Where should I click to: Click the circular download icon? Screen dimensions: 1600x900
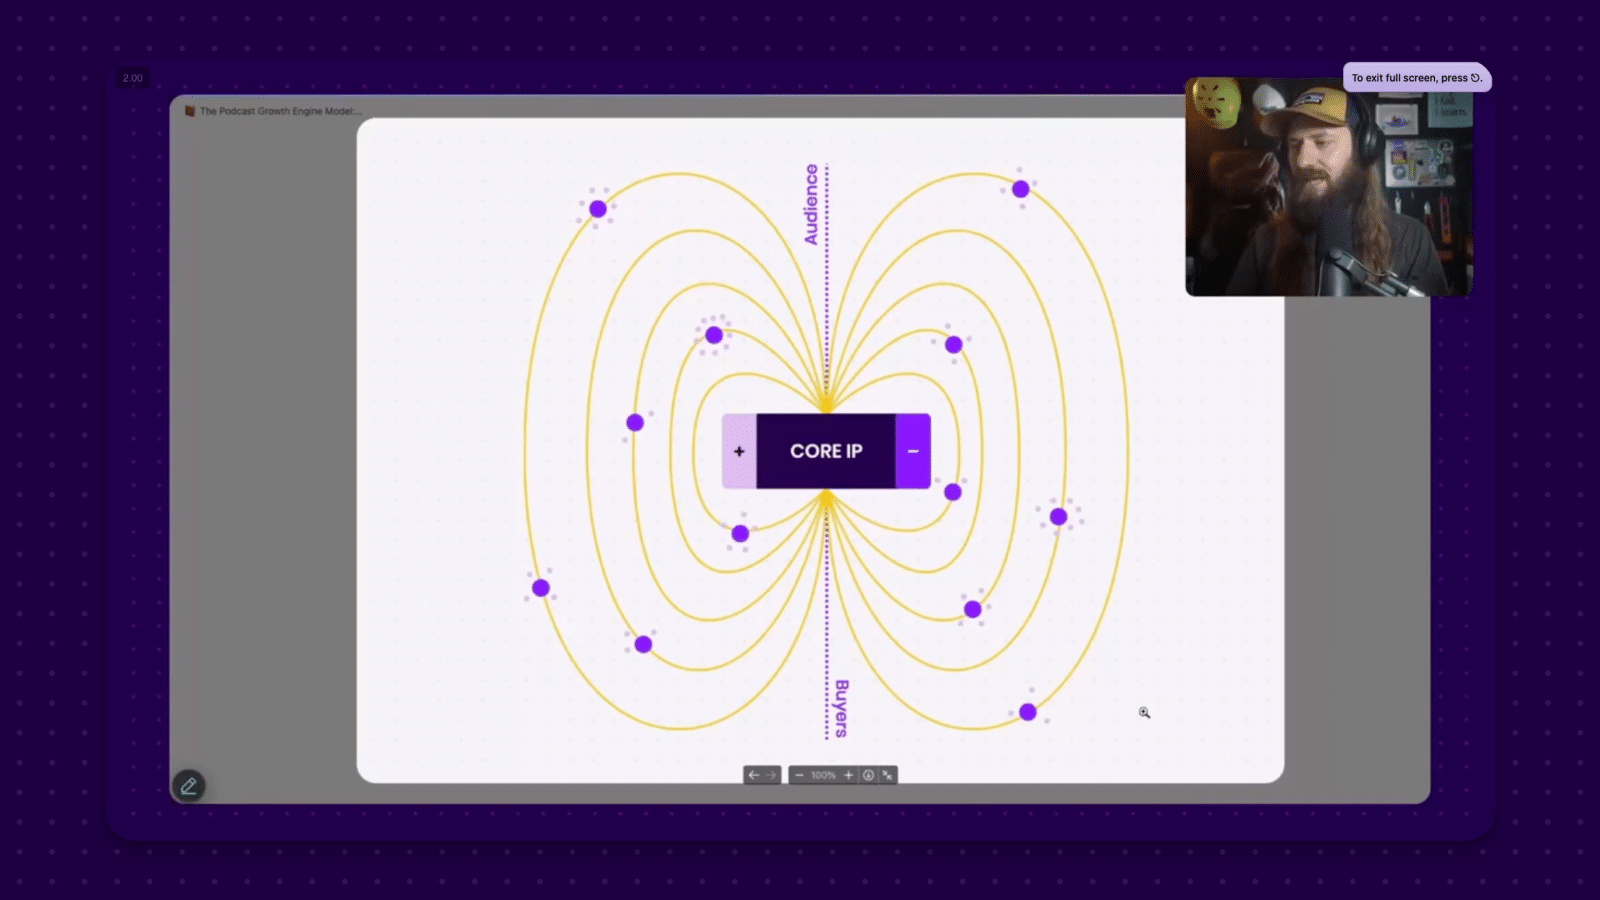(x=868, y=775)
